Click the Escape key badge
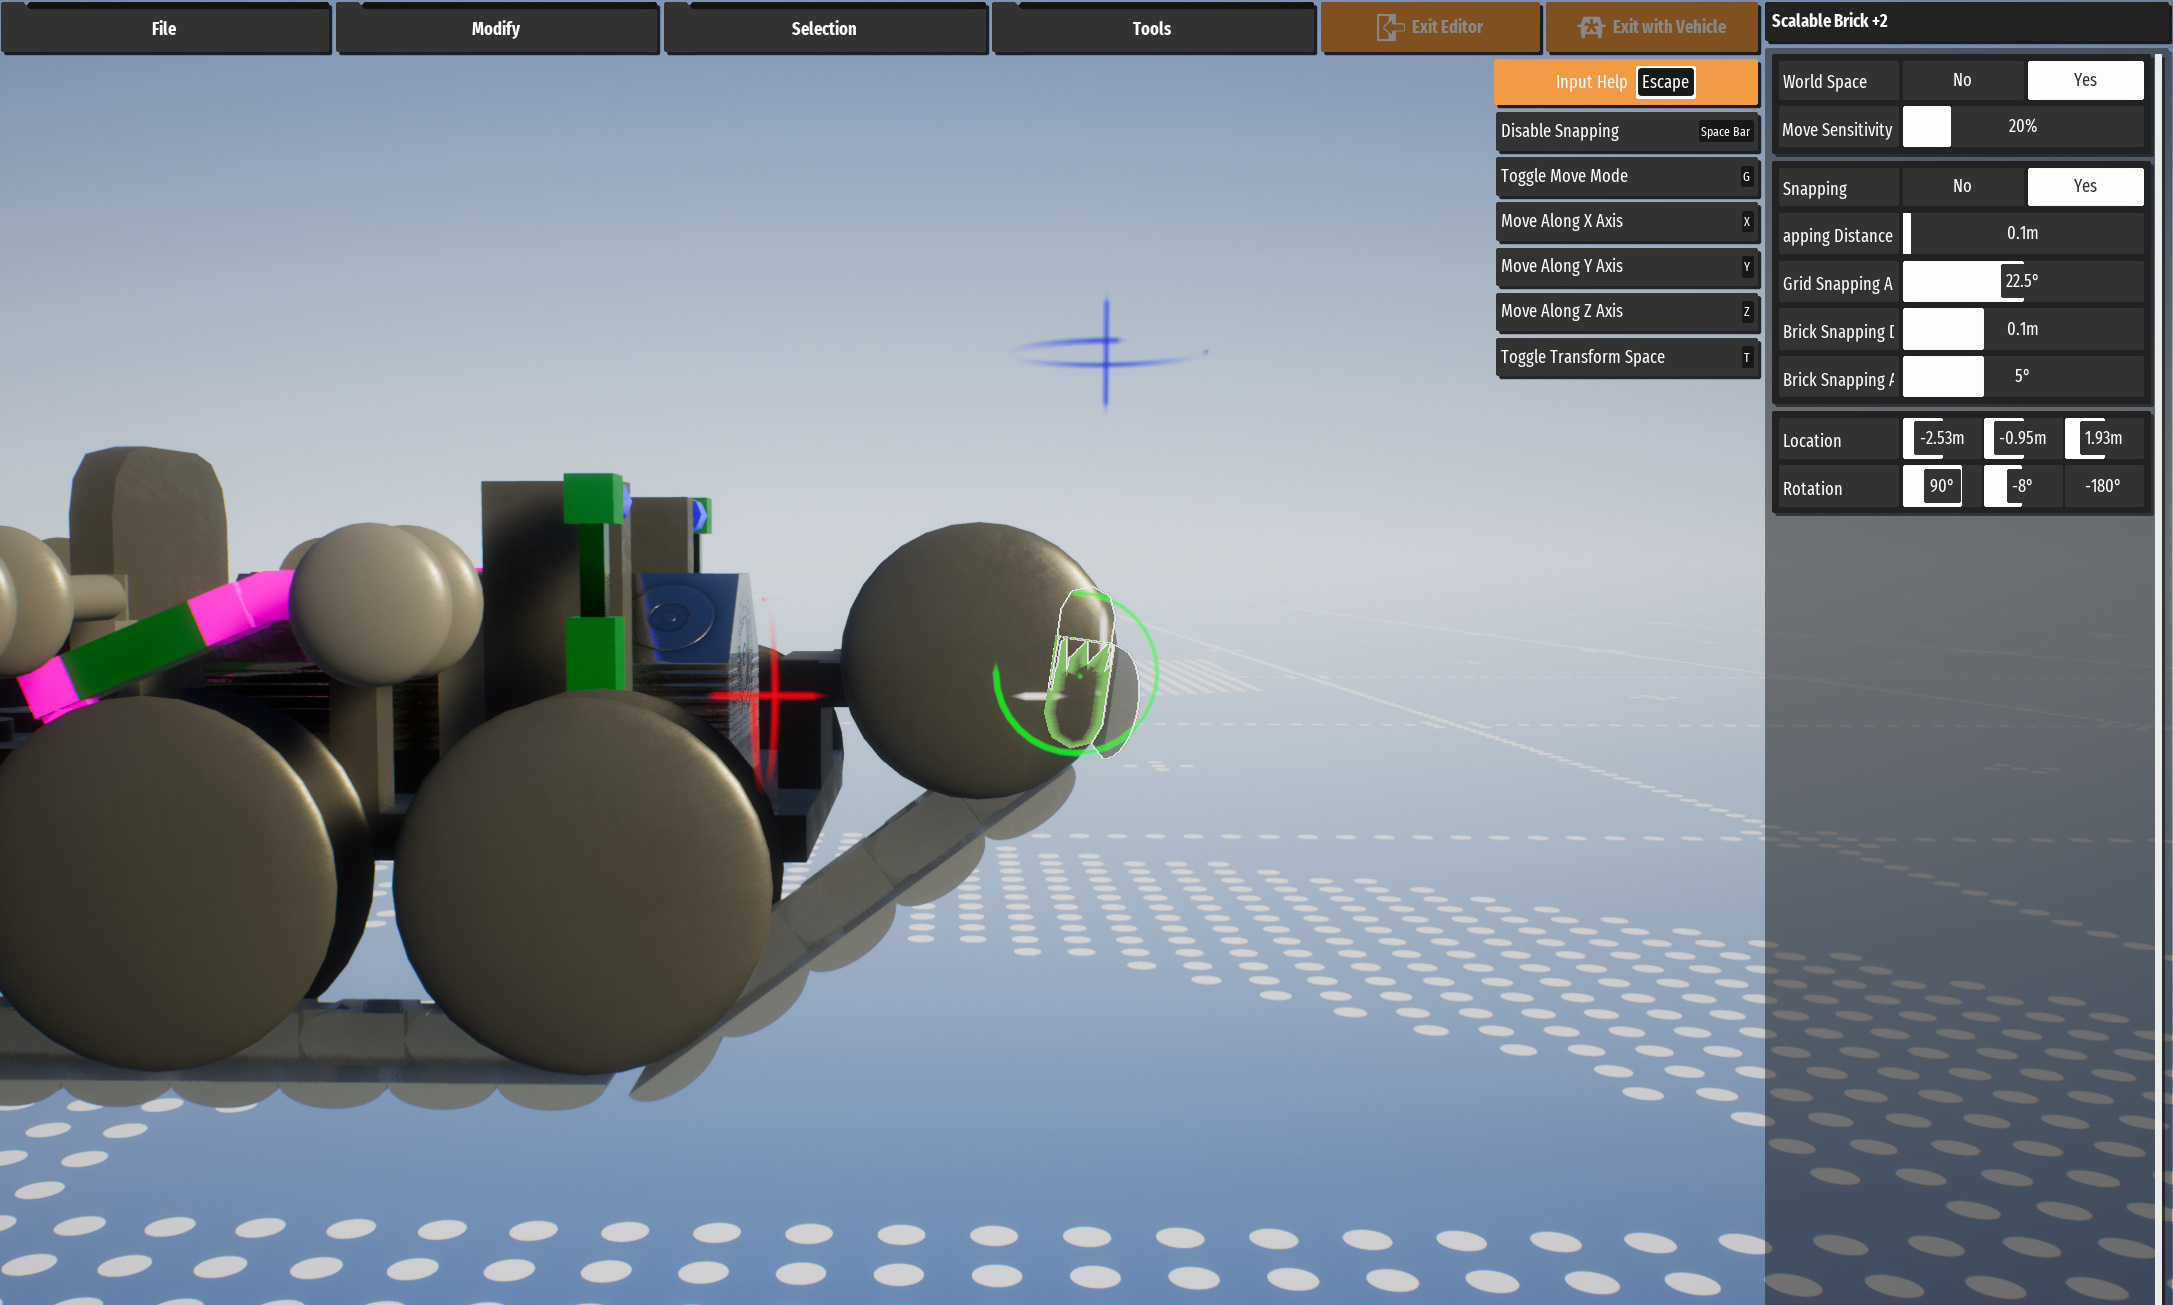The width and height of the screenshot is (2173, 1305). [x=1665, y=82]
